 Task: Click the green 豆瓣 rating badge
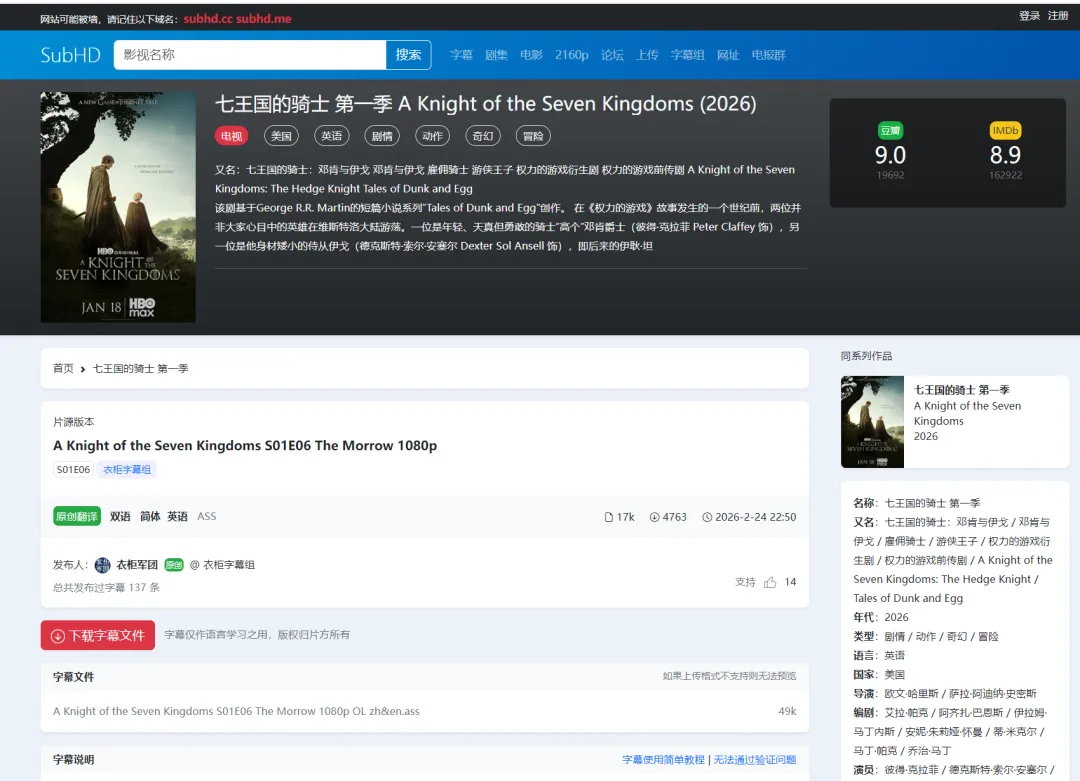[x=890, y=130]
